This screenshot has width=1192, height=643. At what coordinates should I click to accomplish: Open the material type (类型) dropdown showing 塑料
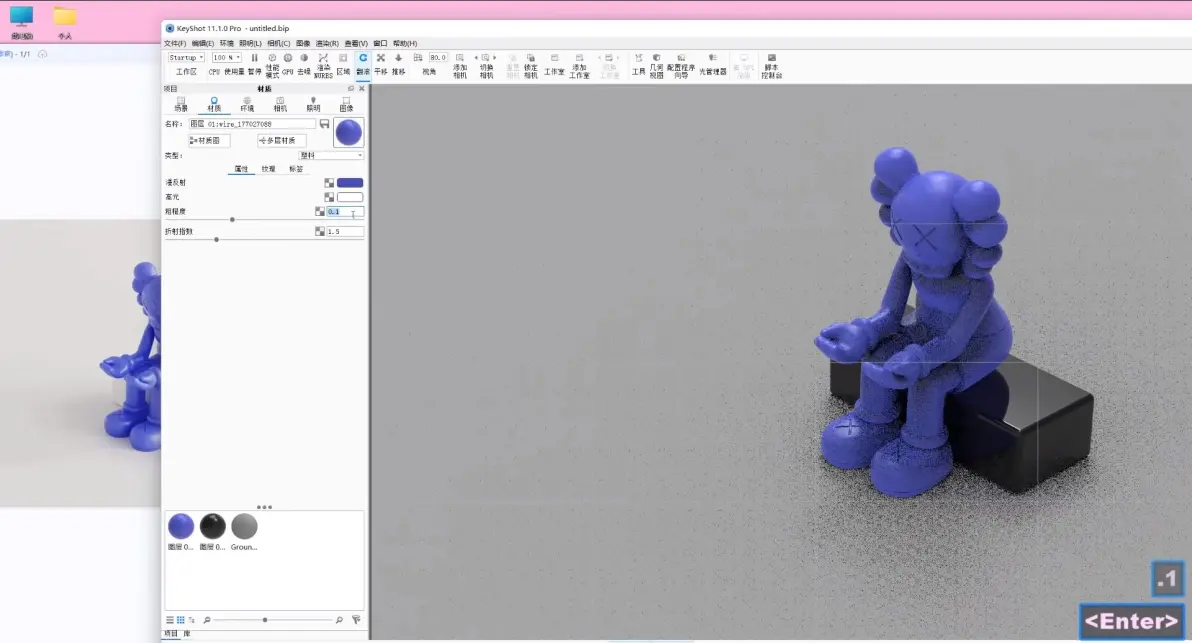(x=331, y=155)
